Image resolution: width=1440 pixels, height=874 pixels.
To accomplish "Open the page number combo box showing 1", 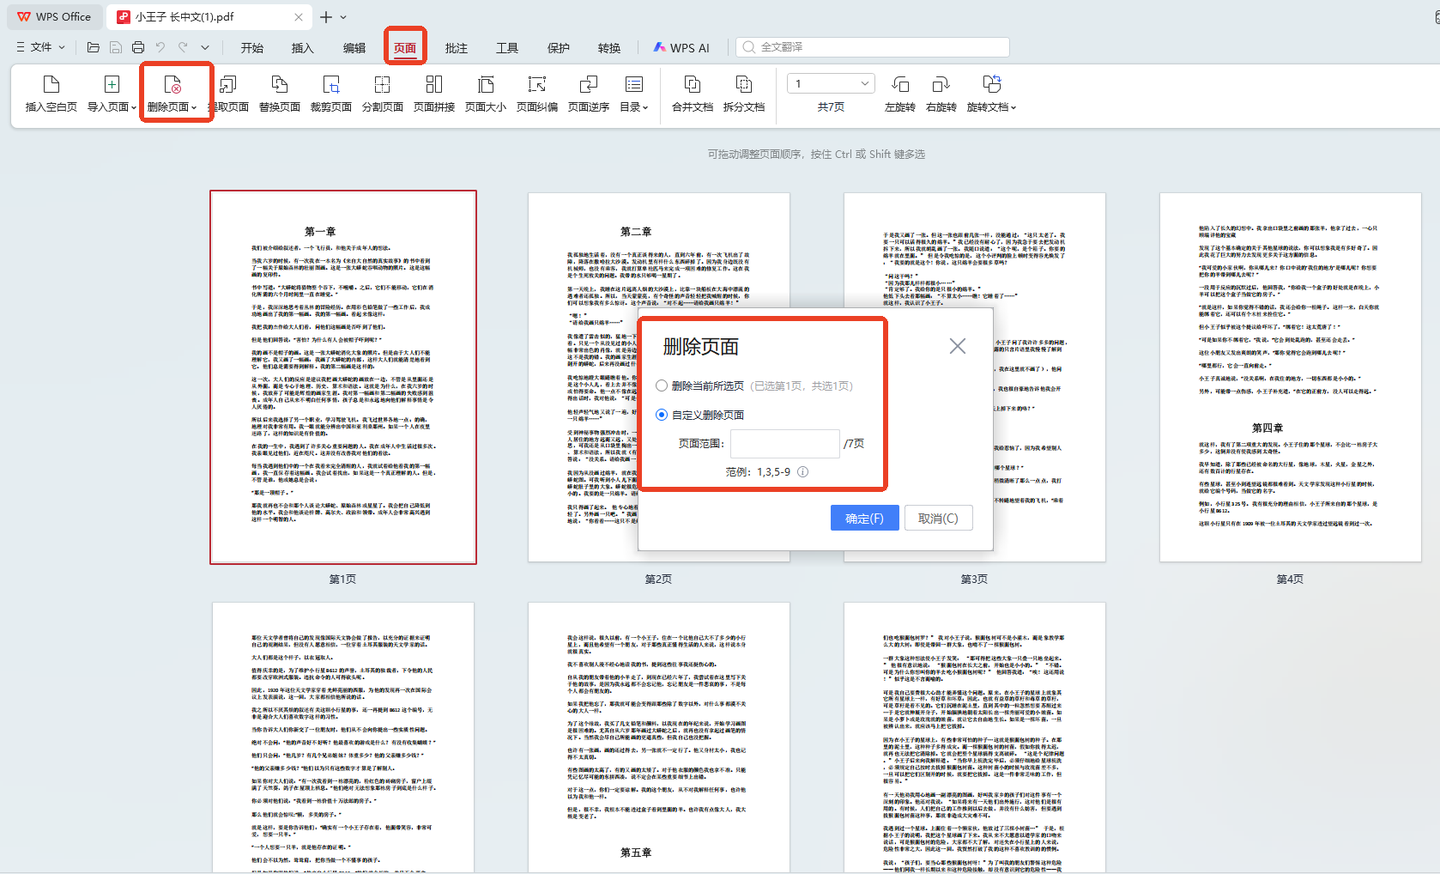I will pos(831,84).
